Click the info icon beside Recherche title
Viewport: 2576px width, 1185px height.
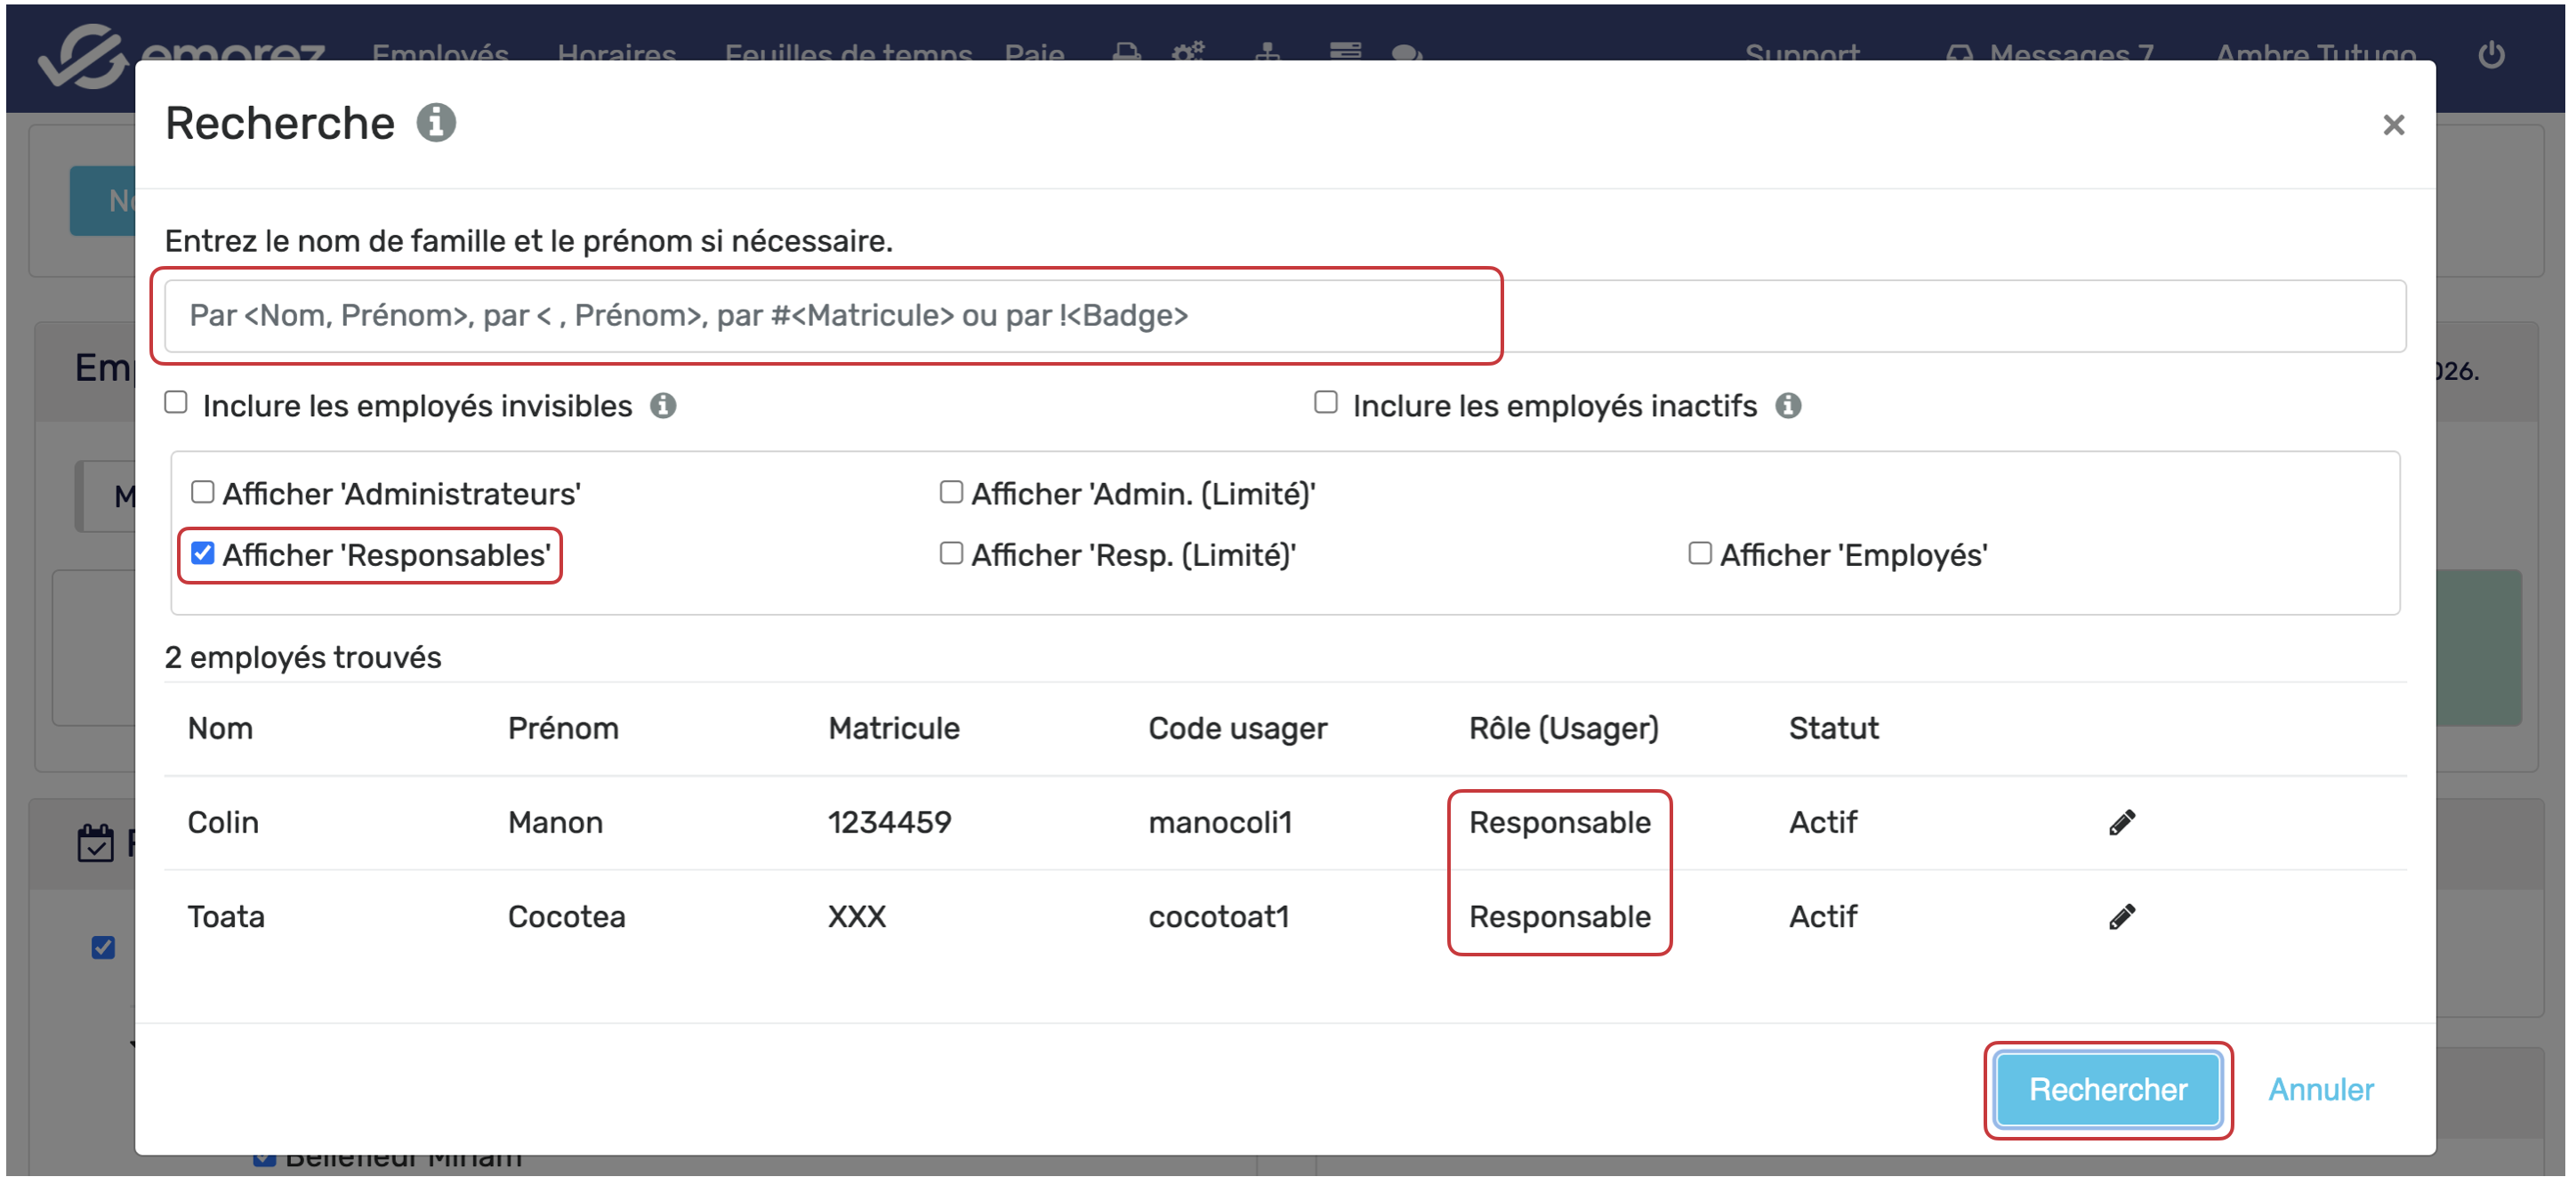pyautogui.click(x=436, y=123)
